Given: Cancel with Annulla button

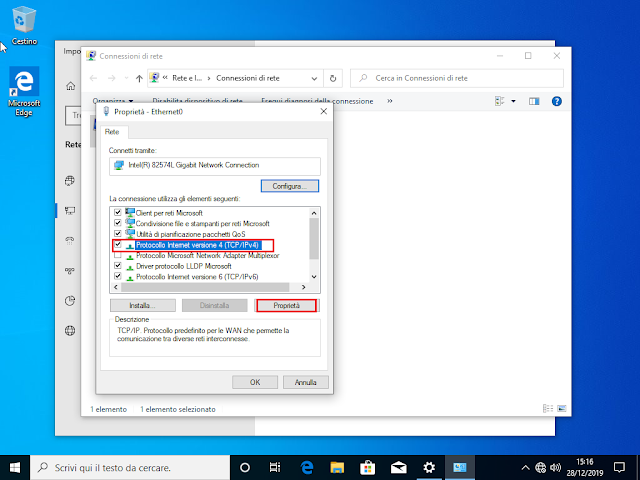Looking at the screenshot, I should [x=305, y=382].
